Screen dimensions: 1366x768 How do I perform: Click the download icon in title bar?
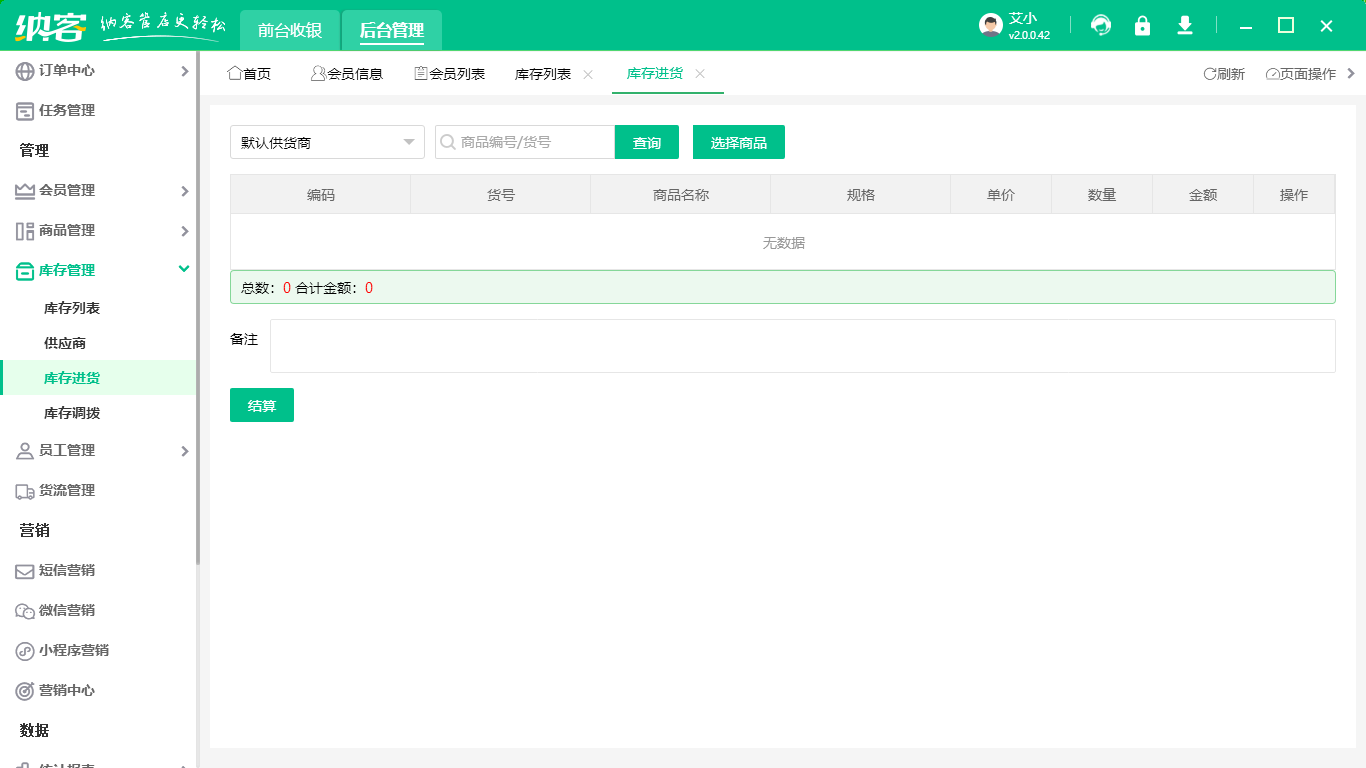1184,26
